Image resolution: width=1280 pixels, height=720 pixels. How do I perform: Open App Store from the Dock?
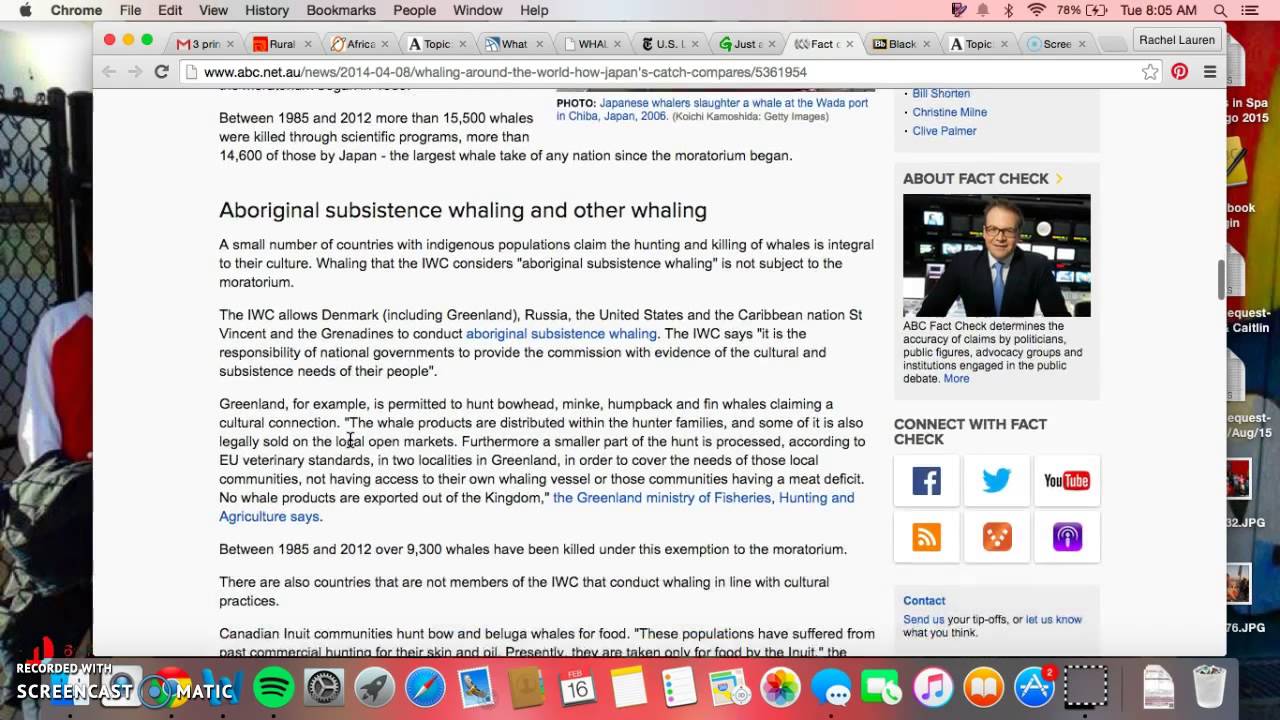(x=1035, y=688)
